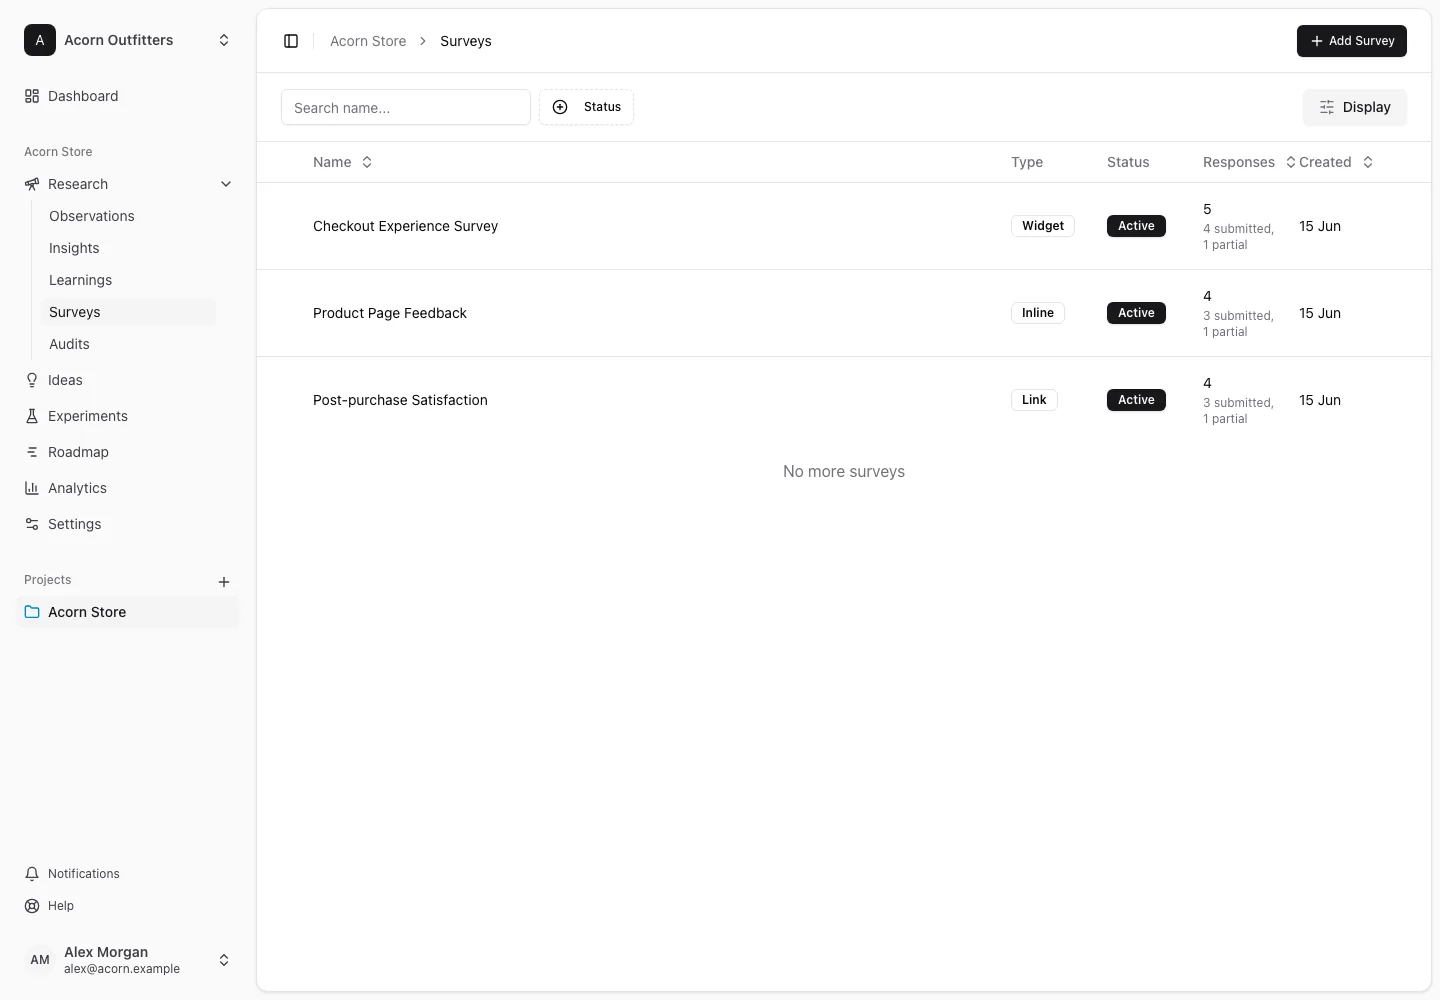The width and height of the screenshot is (1440, 1000).
Task: Click the AM user avatar
Action: coord(40,960)
